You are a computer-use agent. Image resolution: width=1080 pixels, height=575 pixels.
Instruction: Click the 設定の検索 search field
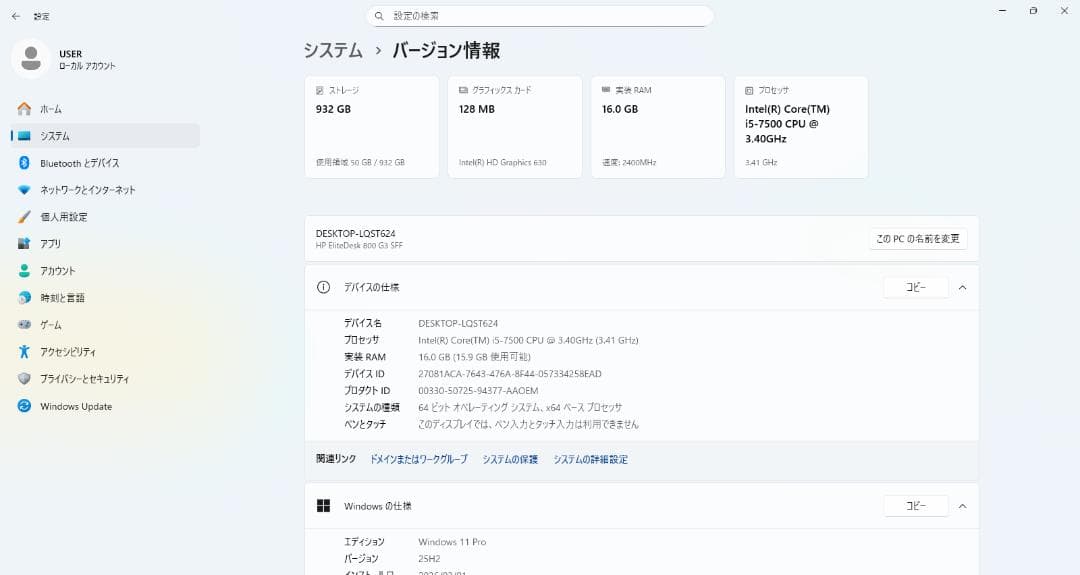(x=540, y=16)
